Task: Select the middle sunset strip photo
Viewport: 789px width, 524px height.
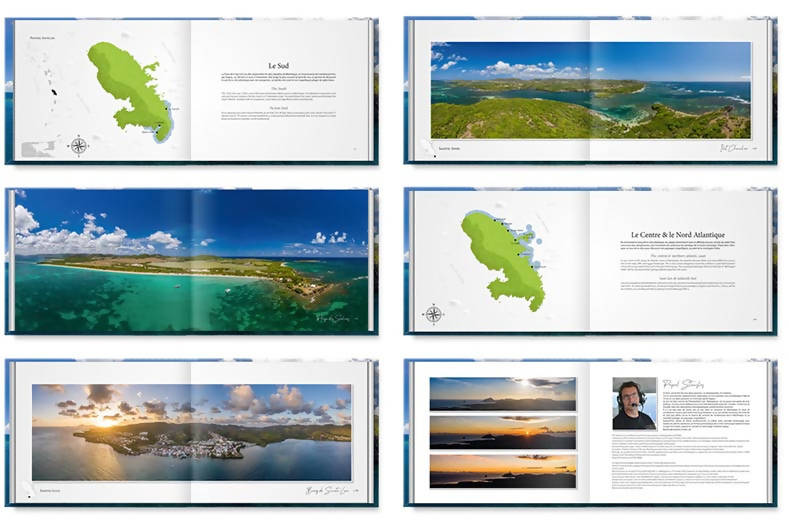Action: 502,432
